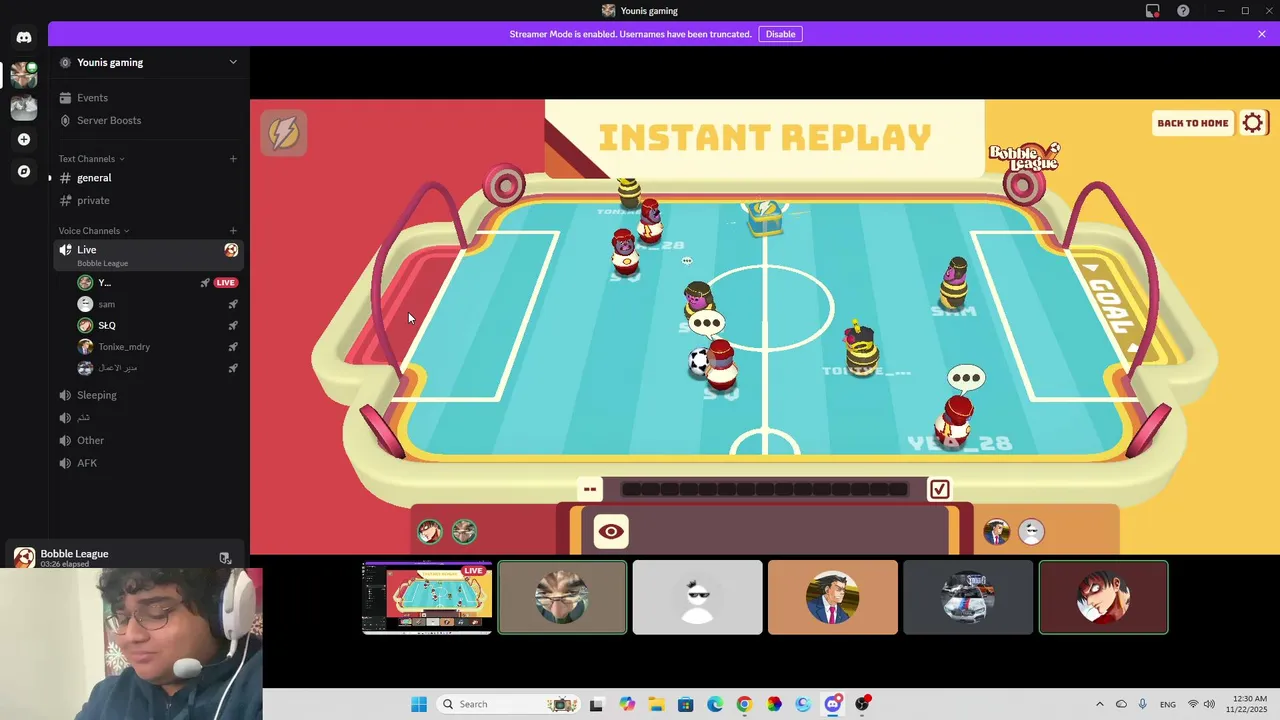Click first left-team player avatar below field

(x=430, y=532)
